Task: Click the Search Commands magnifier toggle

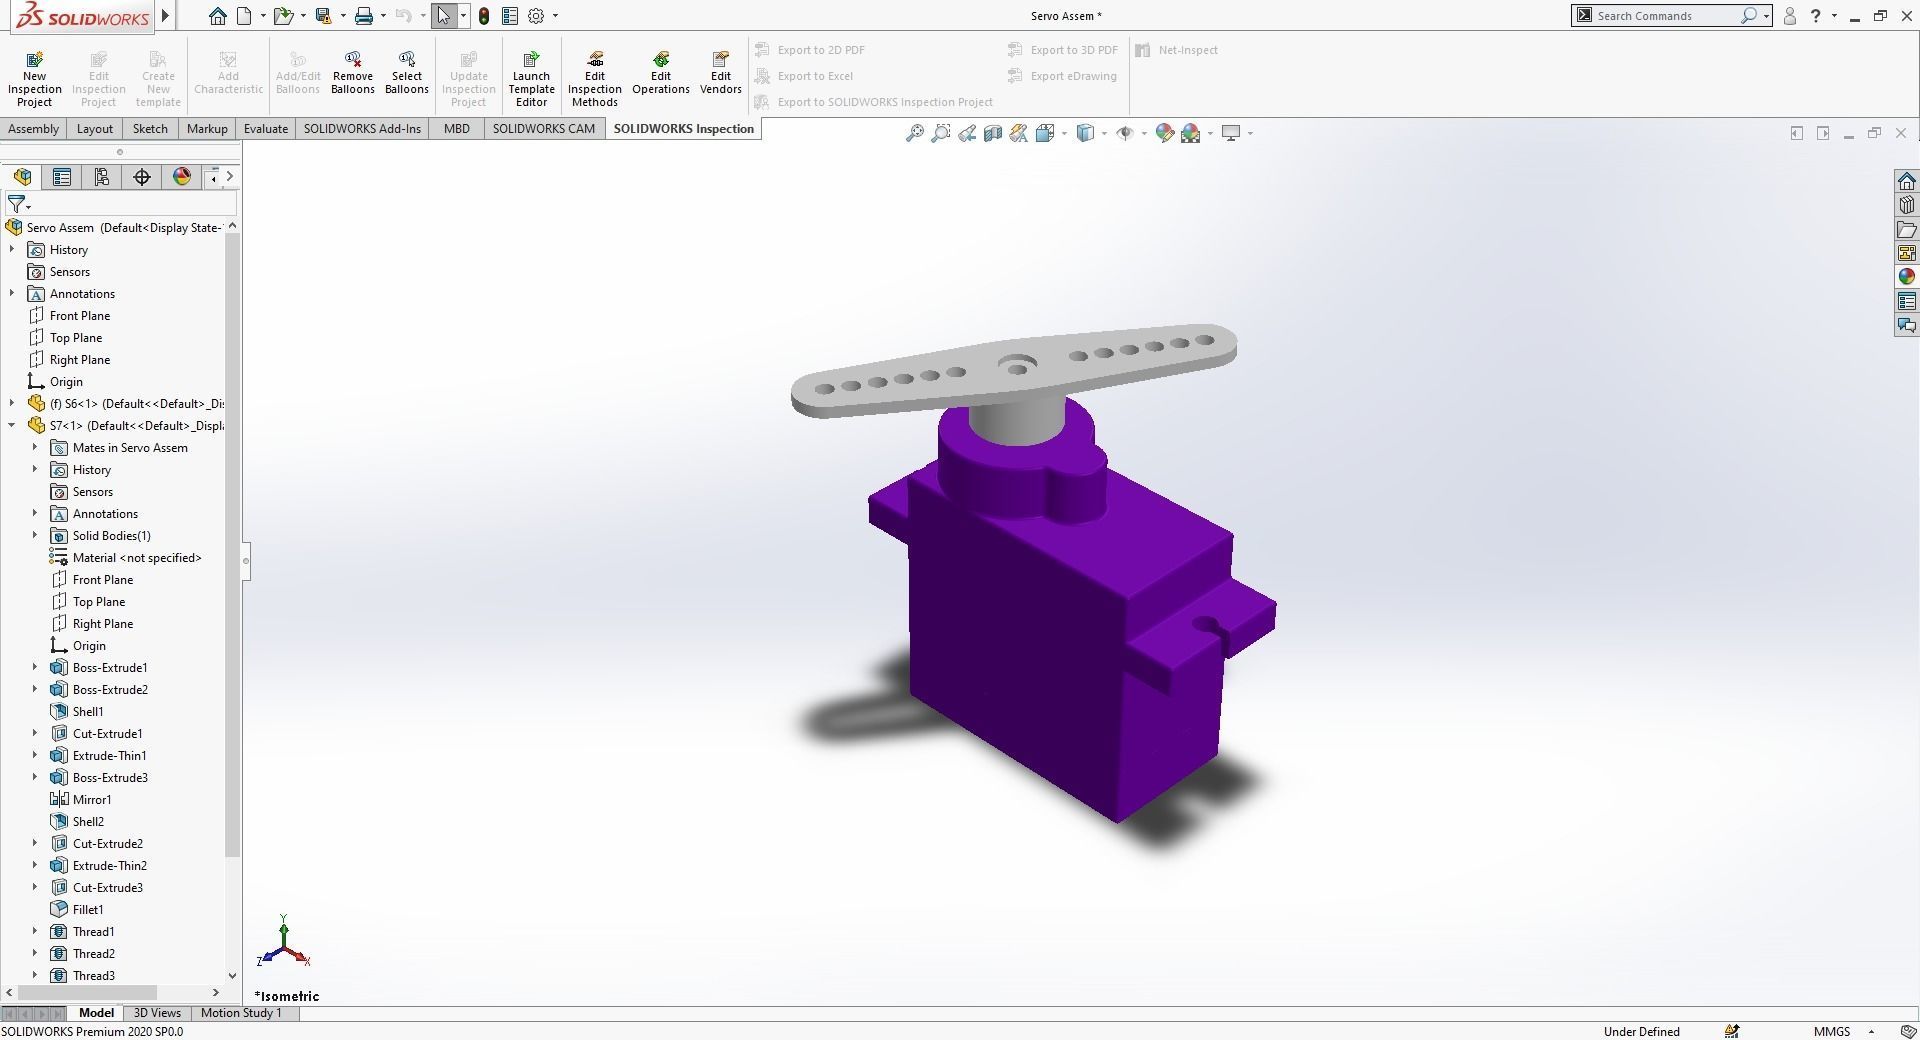Action: [x=1749, y=15]
